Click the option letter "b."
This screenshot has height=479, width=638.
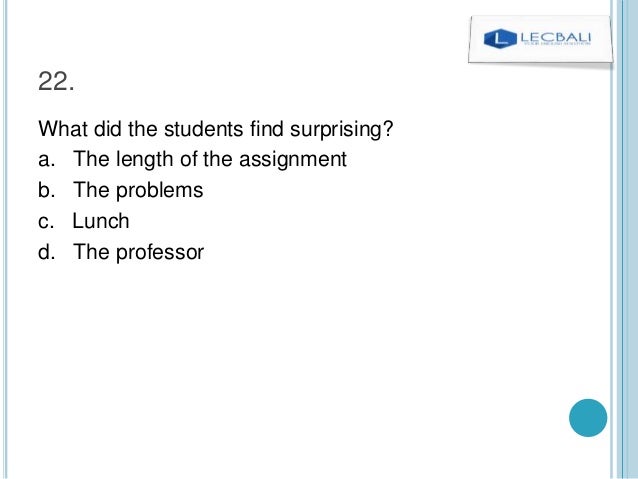[x=46, y=190]
